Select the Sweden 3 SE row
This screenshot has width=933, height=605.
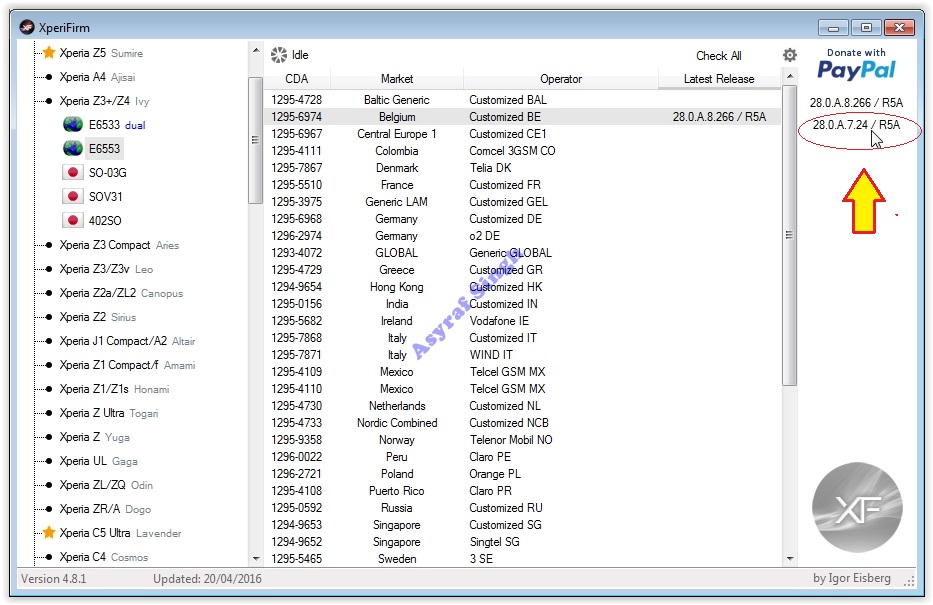click(x=522, y=559)
